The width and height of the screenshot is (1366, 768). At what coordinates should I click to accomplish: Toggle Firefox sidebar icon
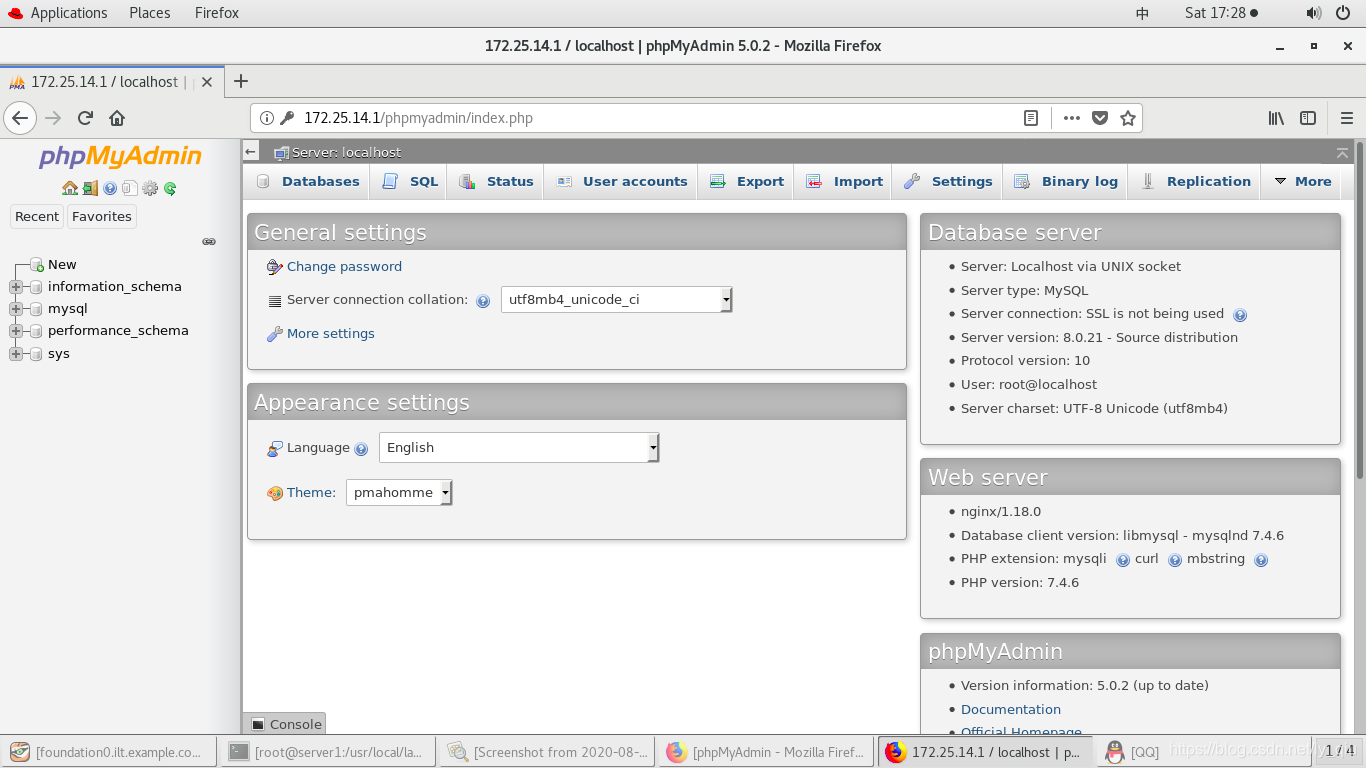[x=1308, y=118]
